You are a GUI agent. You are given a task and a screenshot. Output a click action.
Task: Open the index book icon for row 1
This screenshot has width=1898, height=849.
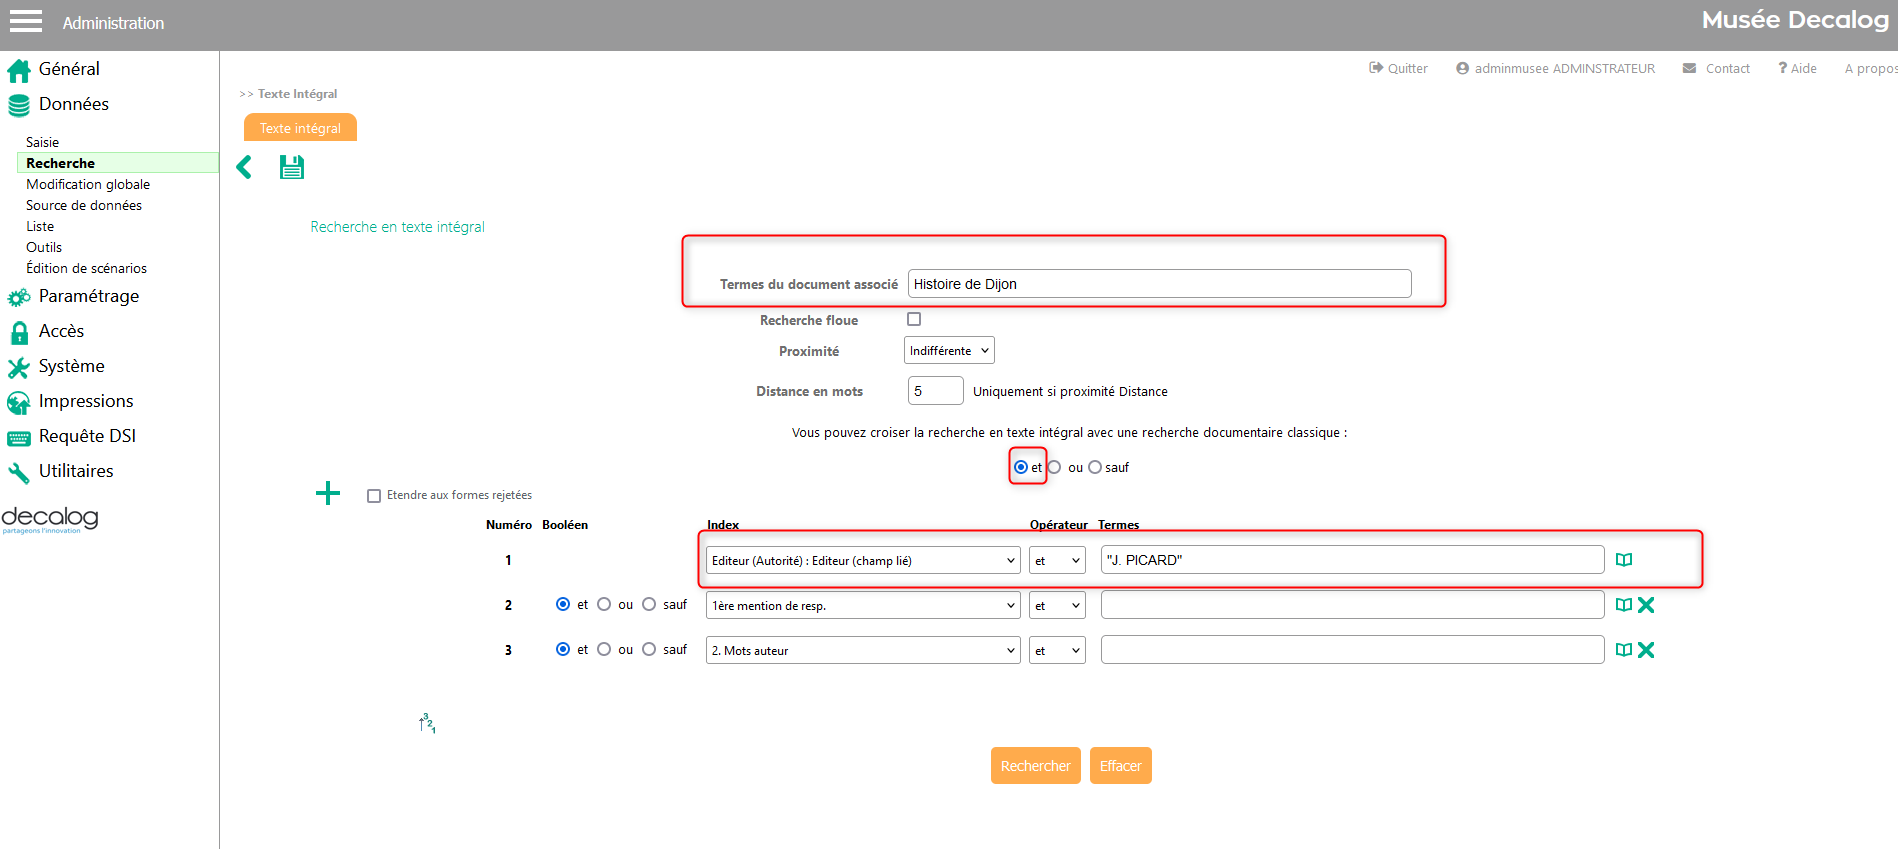point(1624,560)
